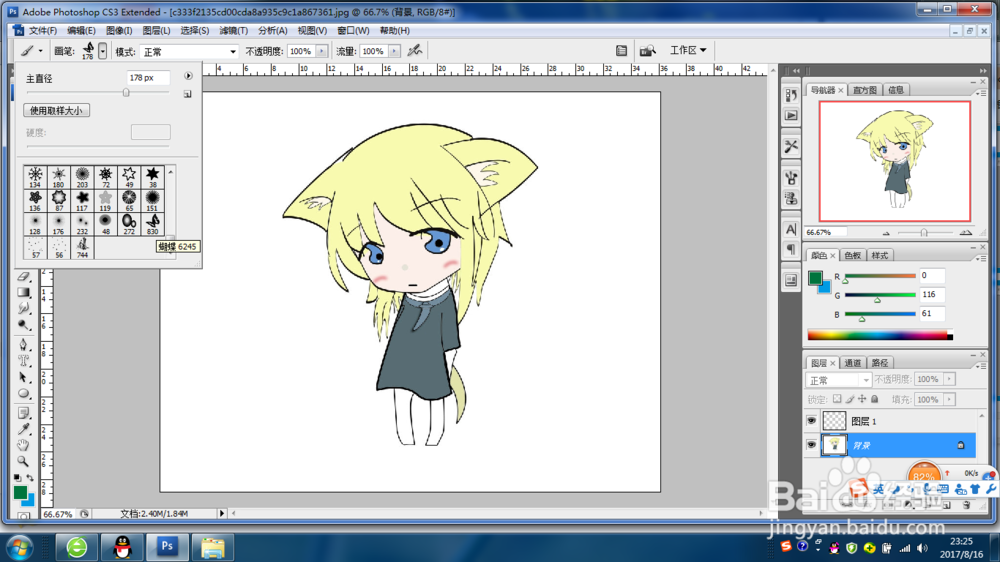Image resolution: width=1000 pixels, height=562 pixels.
Task: Switch to the 通道 channels tab
Action: 853,363
